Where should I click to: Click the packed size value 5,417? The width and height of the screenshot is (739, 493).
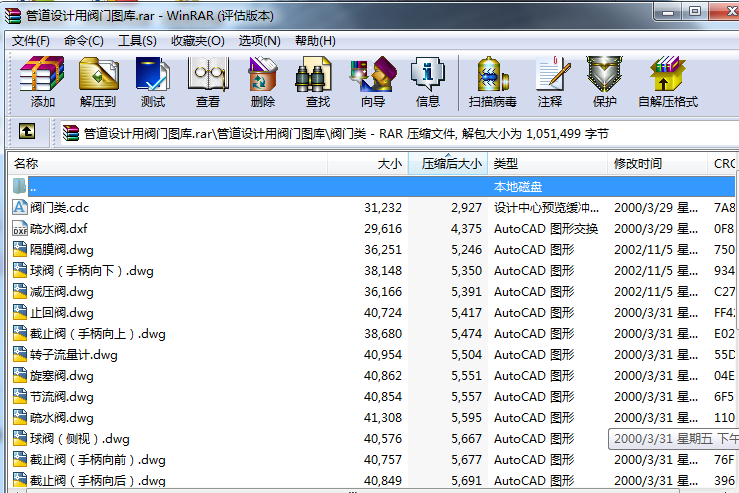466,312
